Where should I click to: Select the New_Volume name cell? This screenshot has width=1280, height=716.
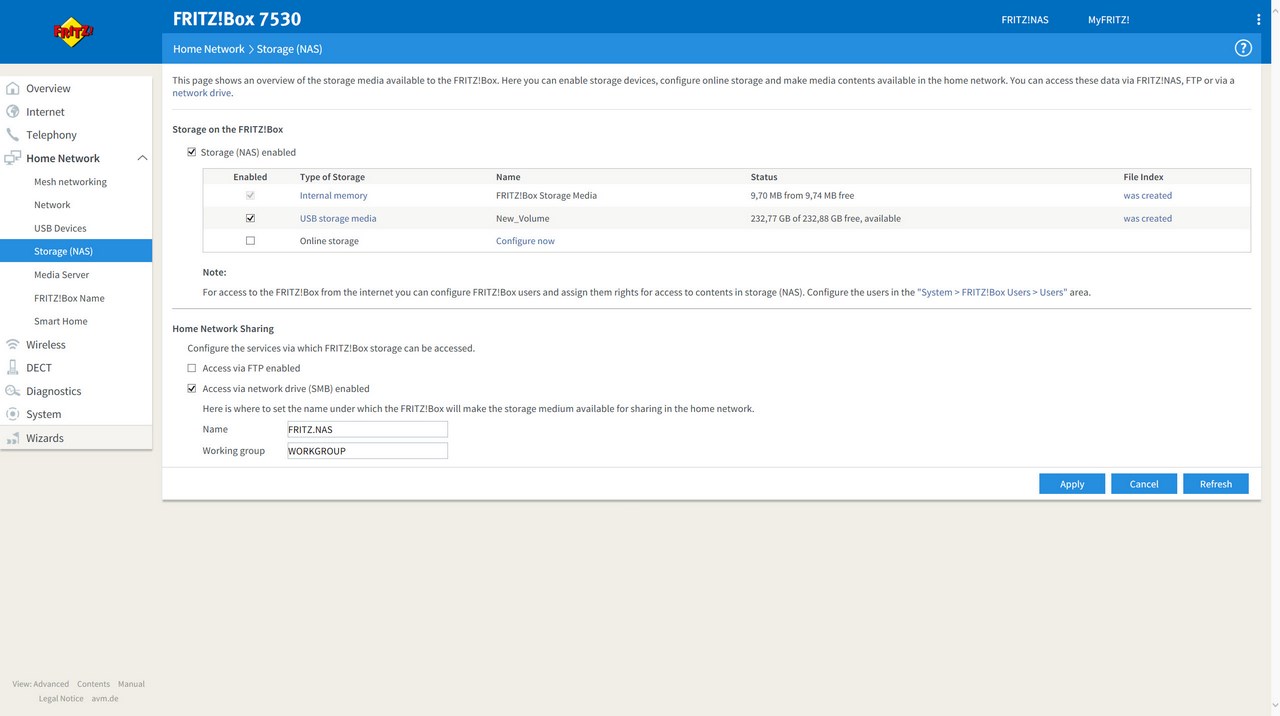click(523, 218)
